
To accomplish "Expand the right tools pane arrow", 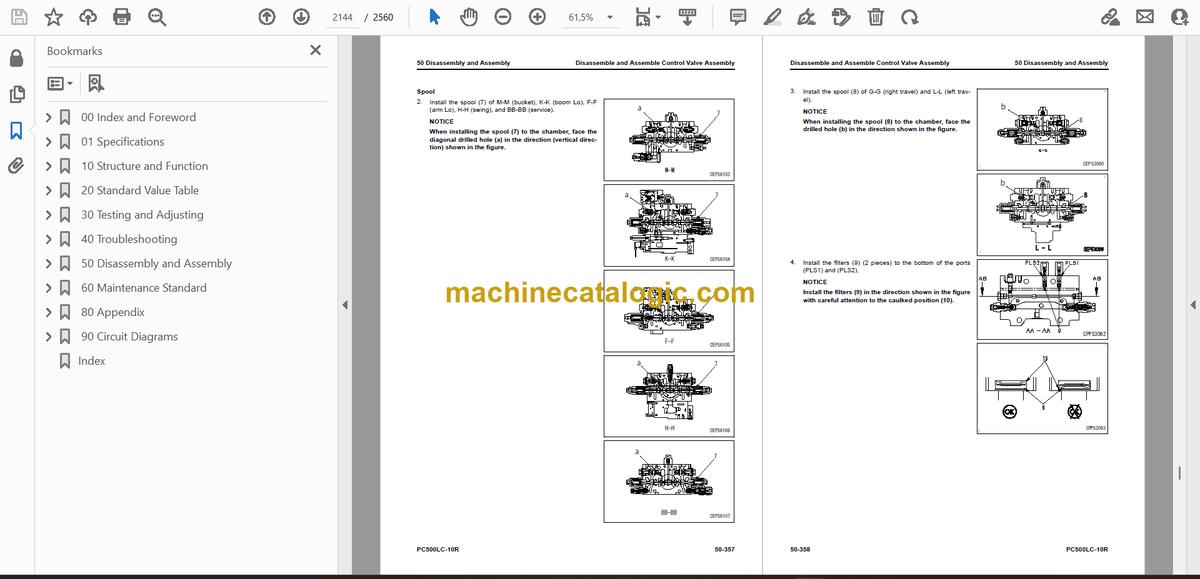I will point(1192,305).
